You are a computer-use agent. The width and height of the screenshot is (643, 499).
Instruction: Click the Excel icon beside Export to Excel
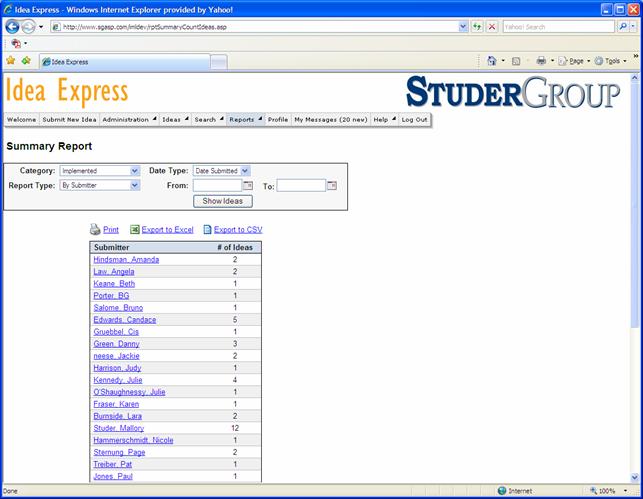pos(135,229)
